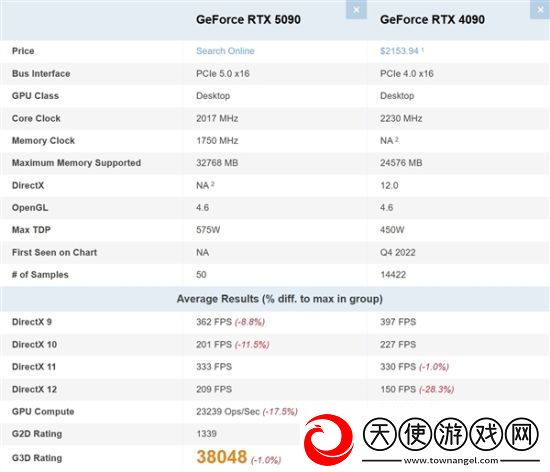Click the DirectX row label

coord(28,185)
